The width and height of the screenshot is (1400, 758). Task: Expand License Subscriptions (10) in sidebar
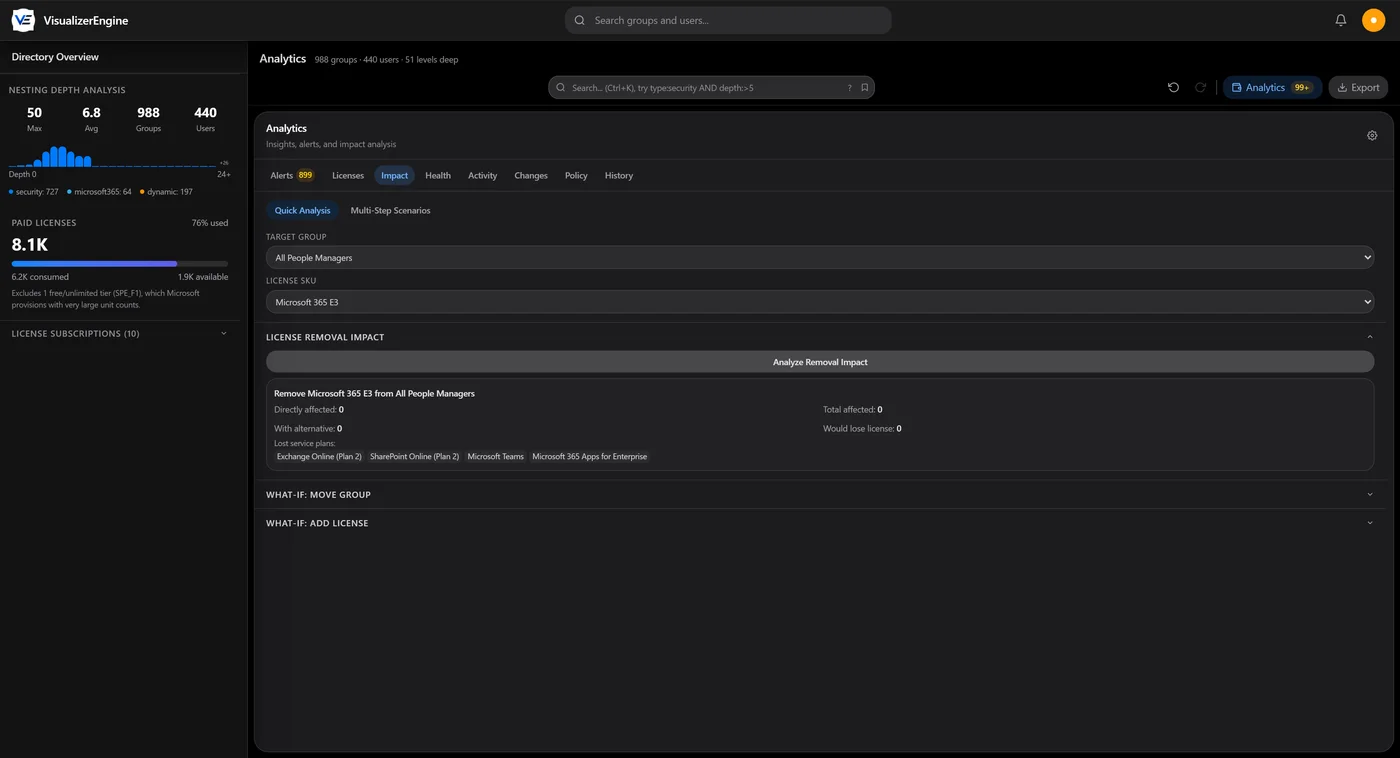click(120, 334)
